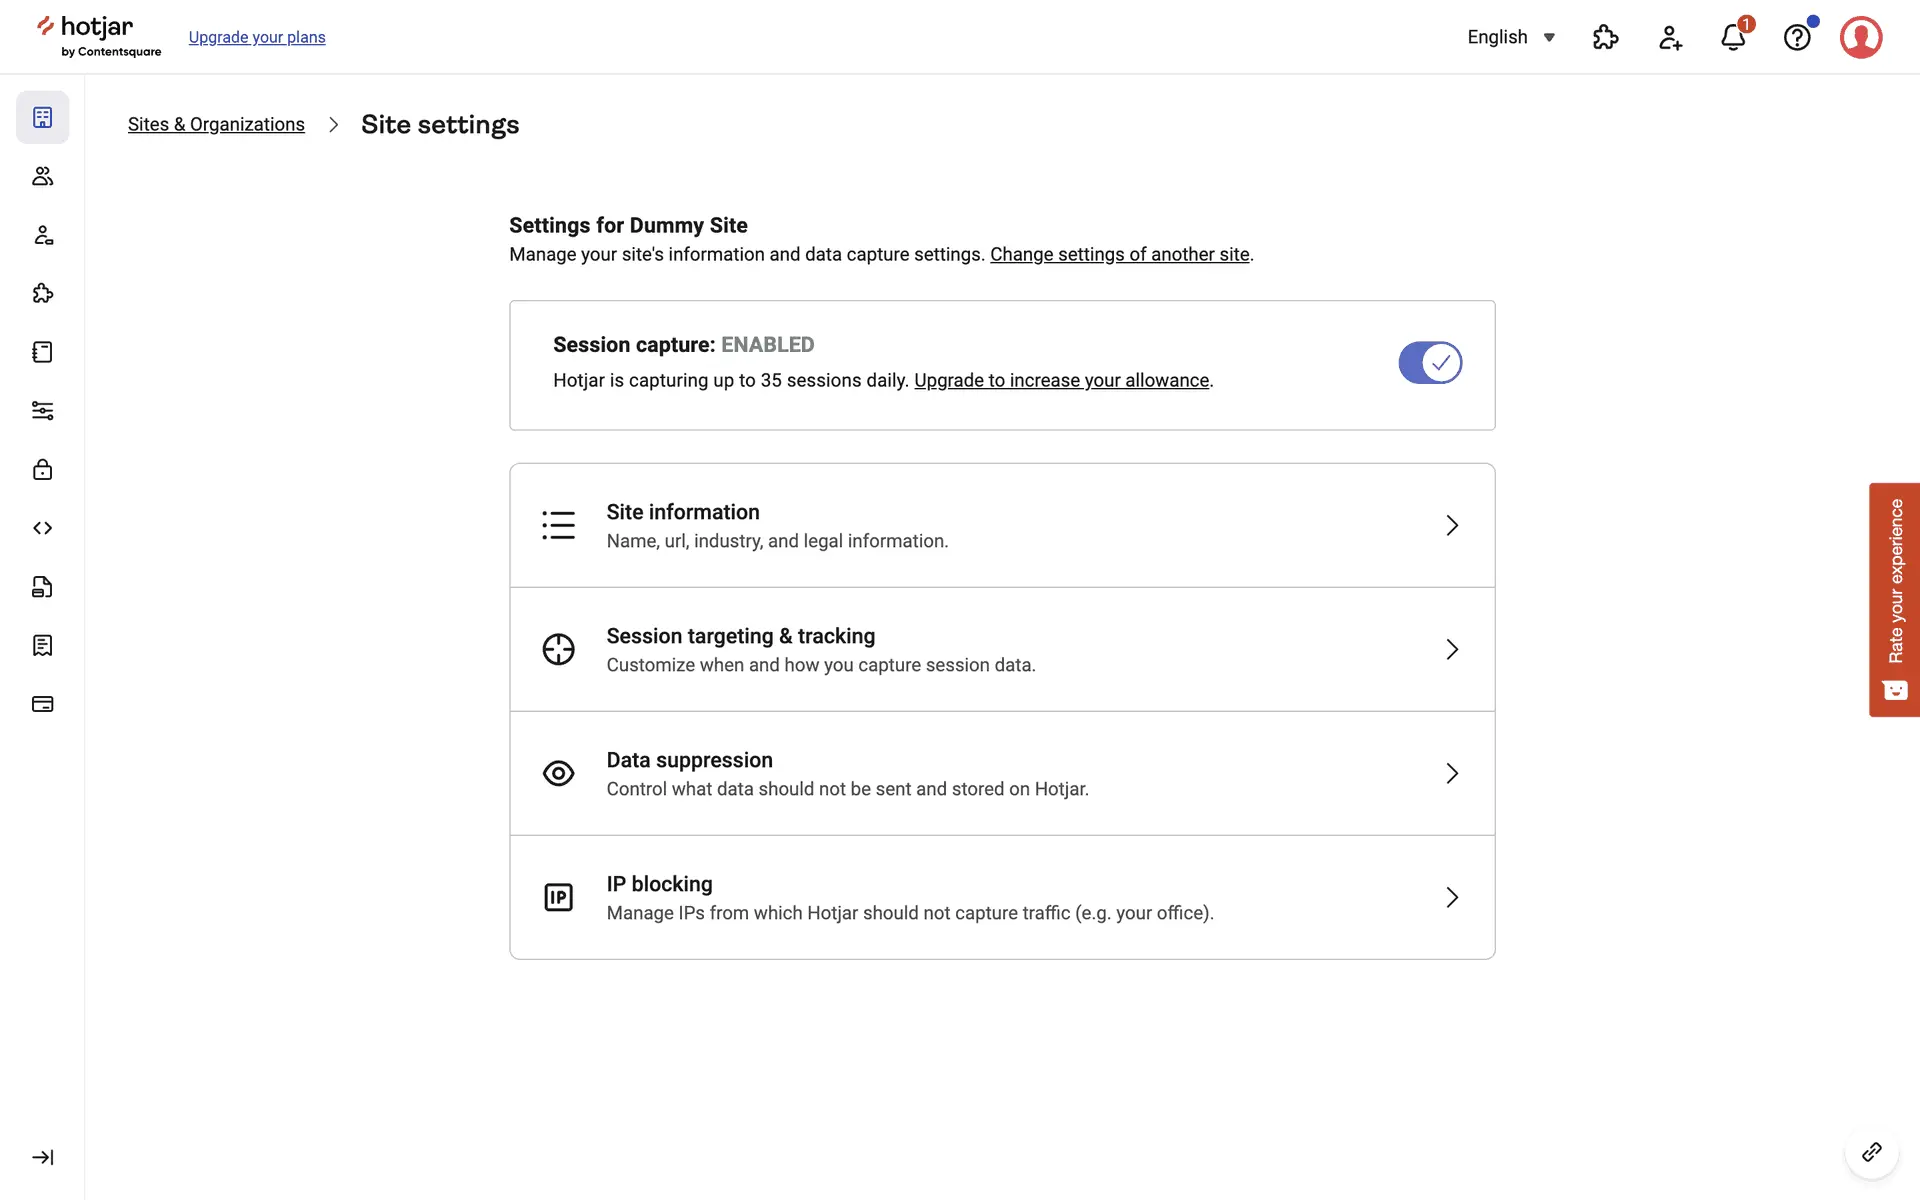This screenshot has height=1200, width=1920.
Task: Click the invite user icon in header
Action: point(1670,38)
